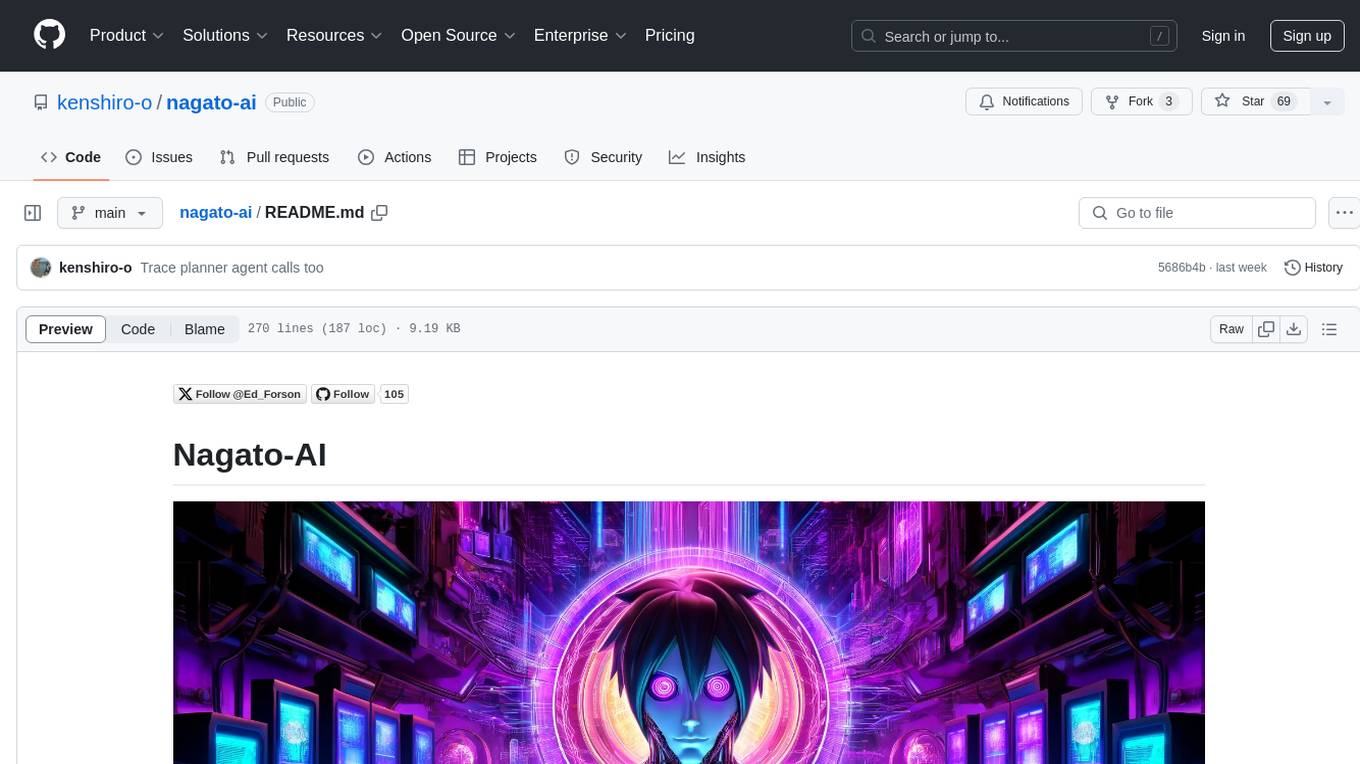This screenshot has width=1360, height=764.
Task: Open commit hash 5686b4b
Action: tap(1181, 267)
